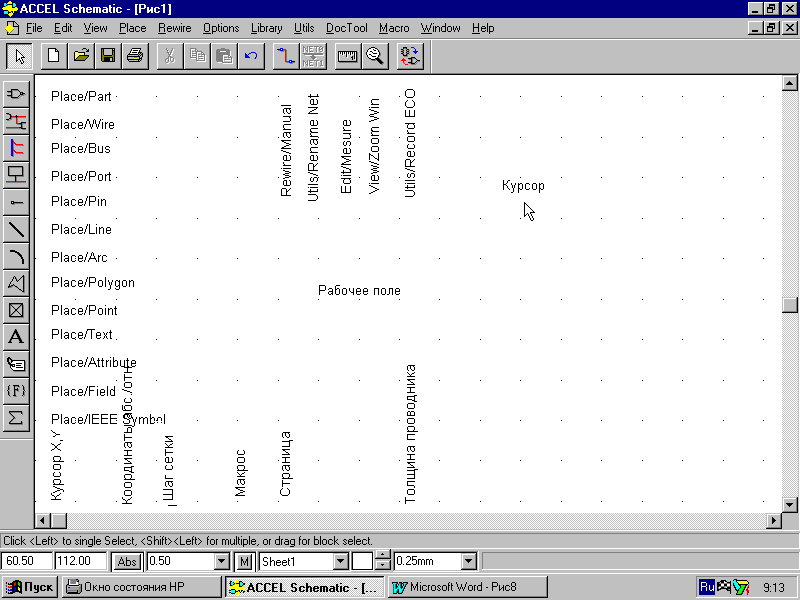Click the horizontal scrollbar left arrow
Image resolution: width=800 pixels, height=600 pixels.
point(43,521)
